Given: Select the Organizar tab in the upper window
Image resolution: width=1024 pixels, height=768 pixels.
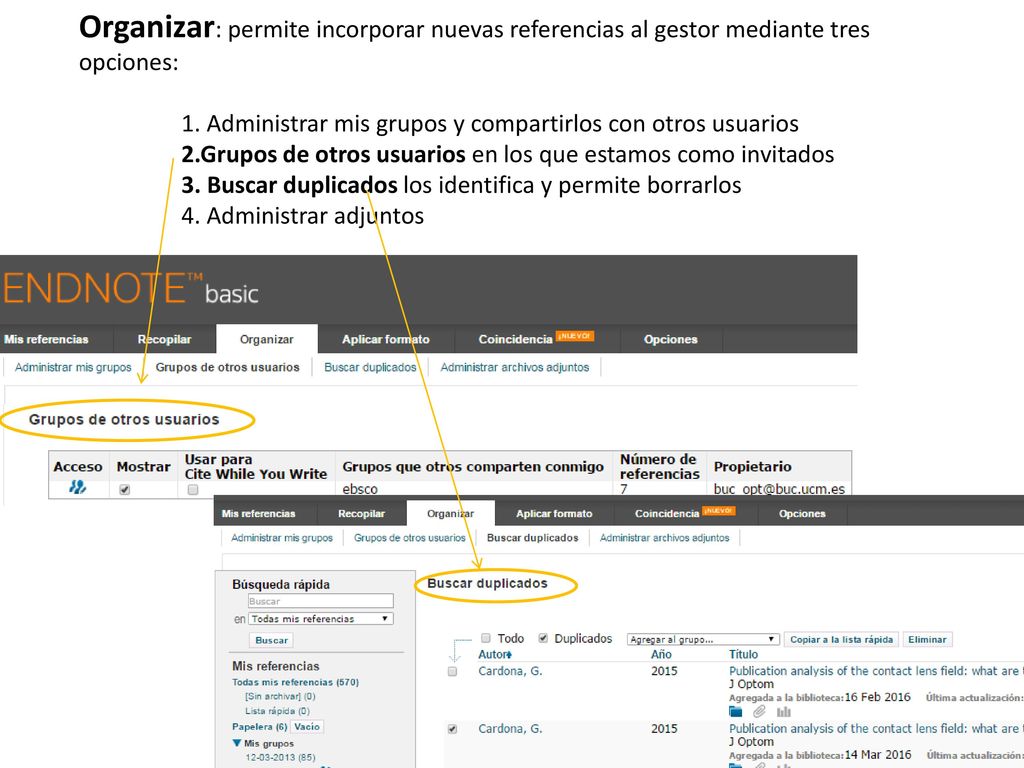Looking at the screenshot, I should (266, 340).
